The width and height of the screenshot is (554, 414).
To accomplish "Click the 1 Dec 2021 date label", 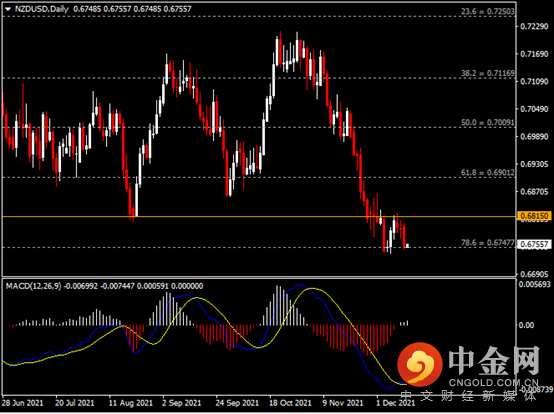I will coord(396,403).
